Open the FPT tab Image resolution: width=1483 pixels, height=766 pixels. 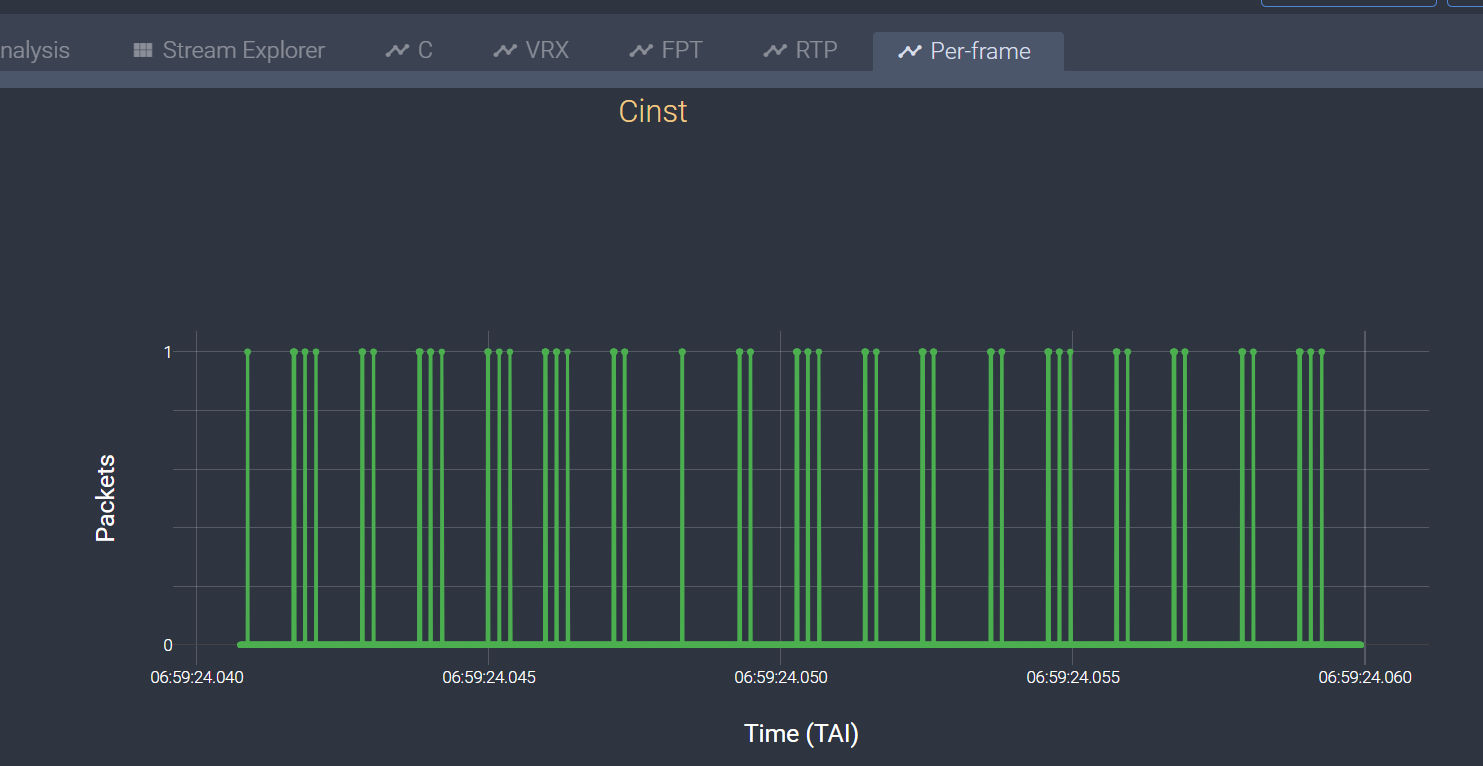click(666, 50)
